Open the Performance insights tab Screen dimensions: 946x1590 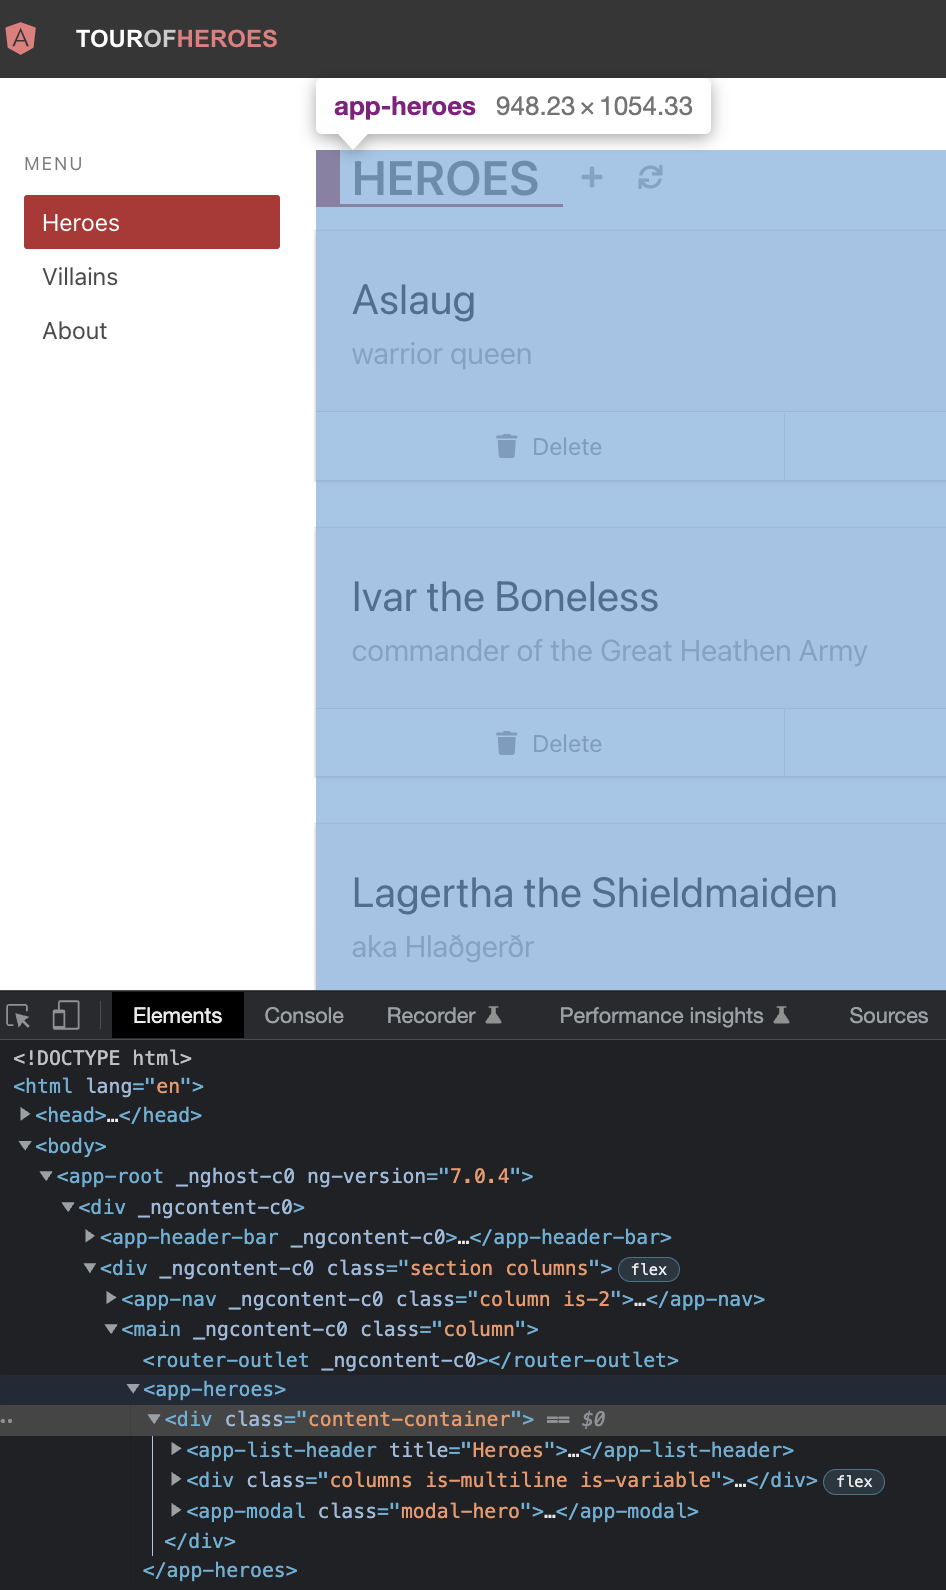tap(674, 1016)
